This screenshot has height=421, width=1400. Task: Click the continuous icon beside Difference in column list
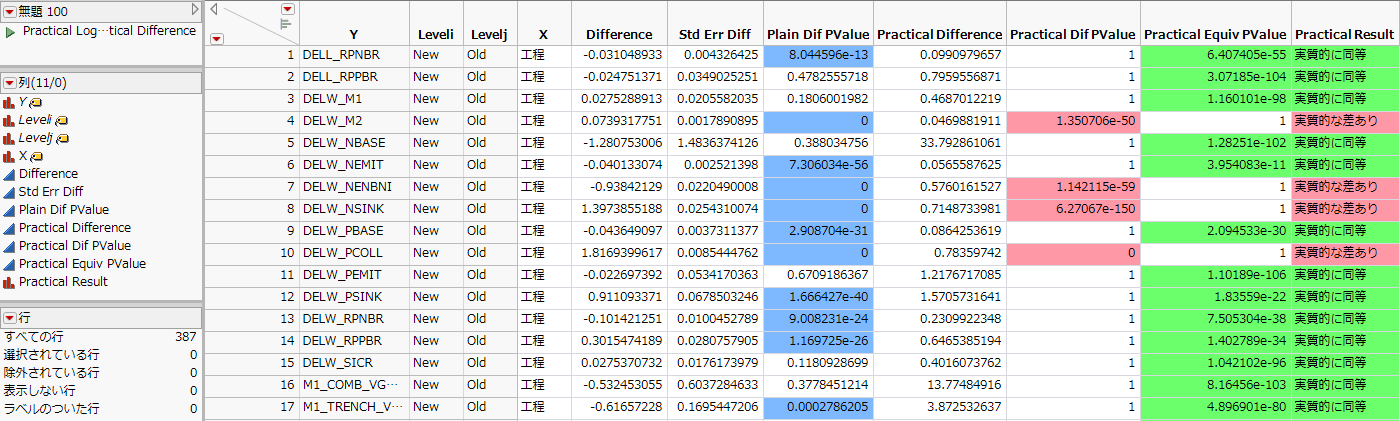10,174
